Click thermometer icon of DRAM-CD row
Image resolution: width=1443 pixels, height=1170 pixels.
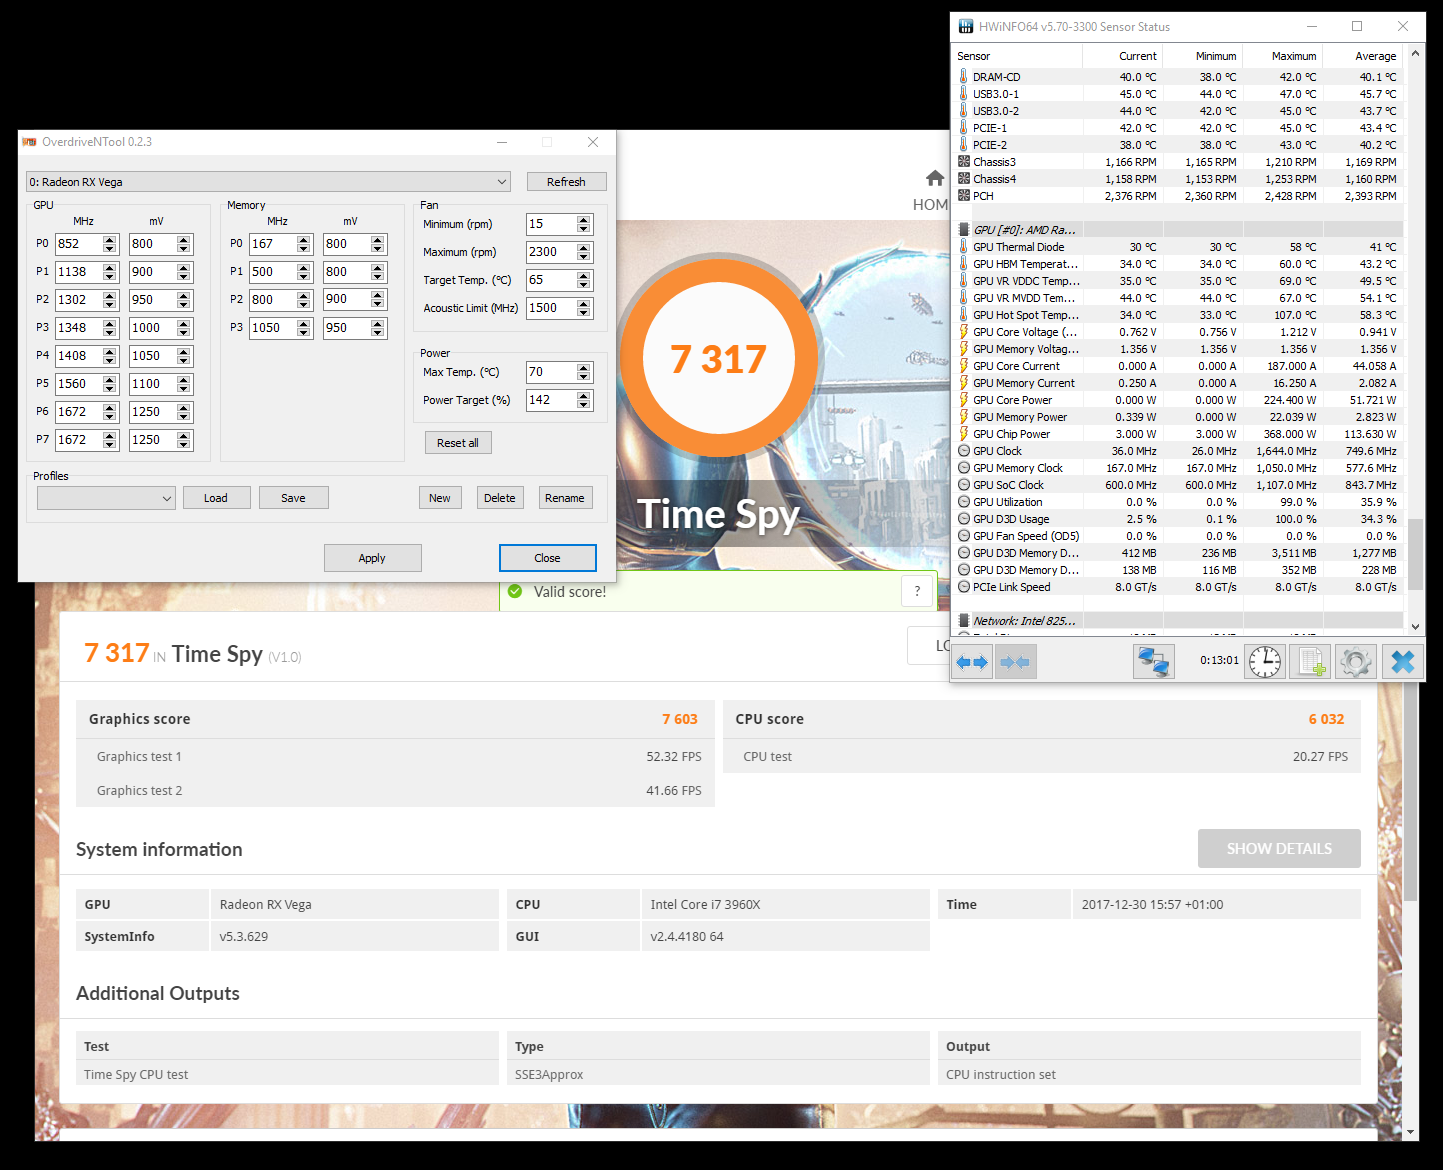[x=964, y=77]
